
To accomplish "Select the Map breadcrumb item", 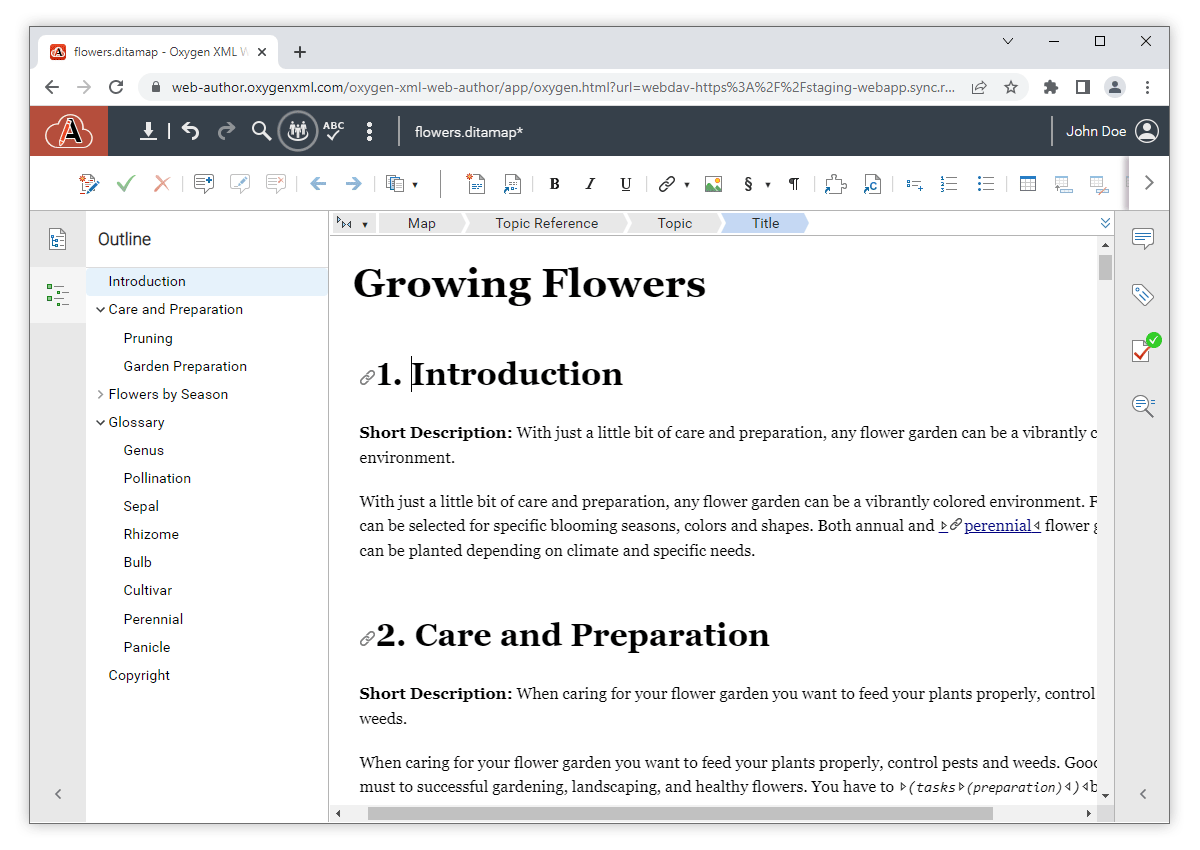I will pos(422,223).
